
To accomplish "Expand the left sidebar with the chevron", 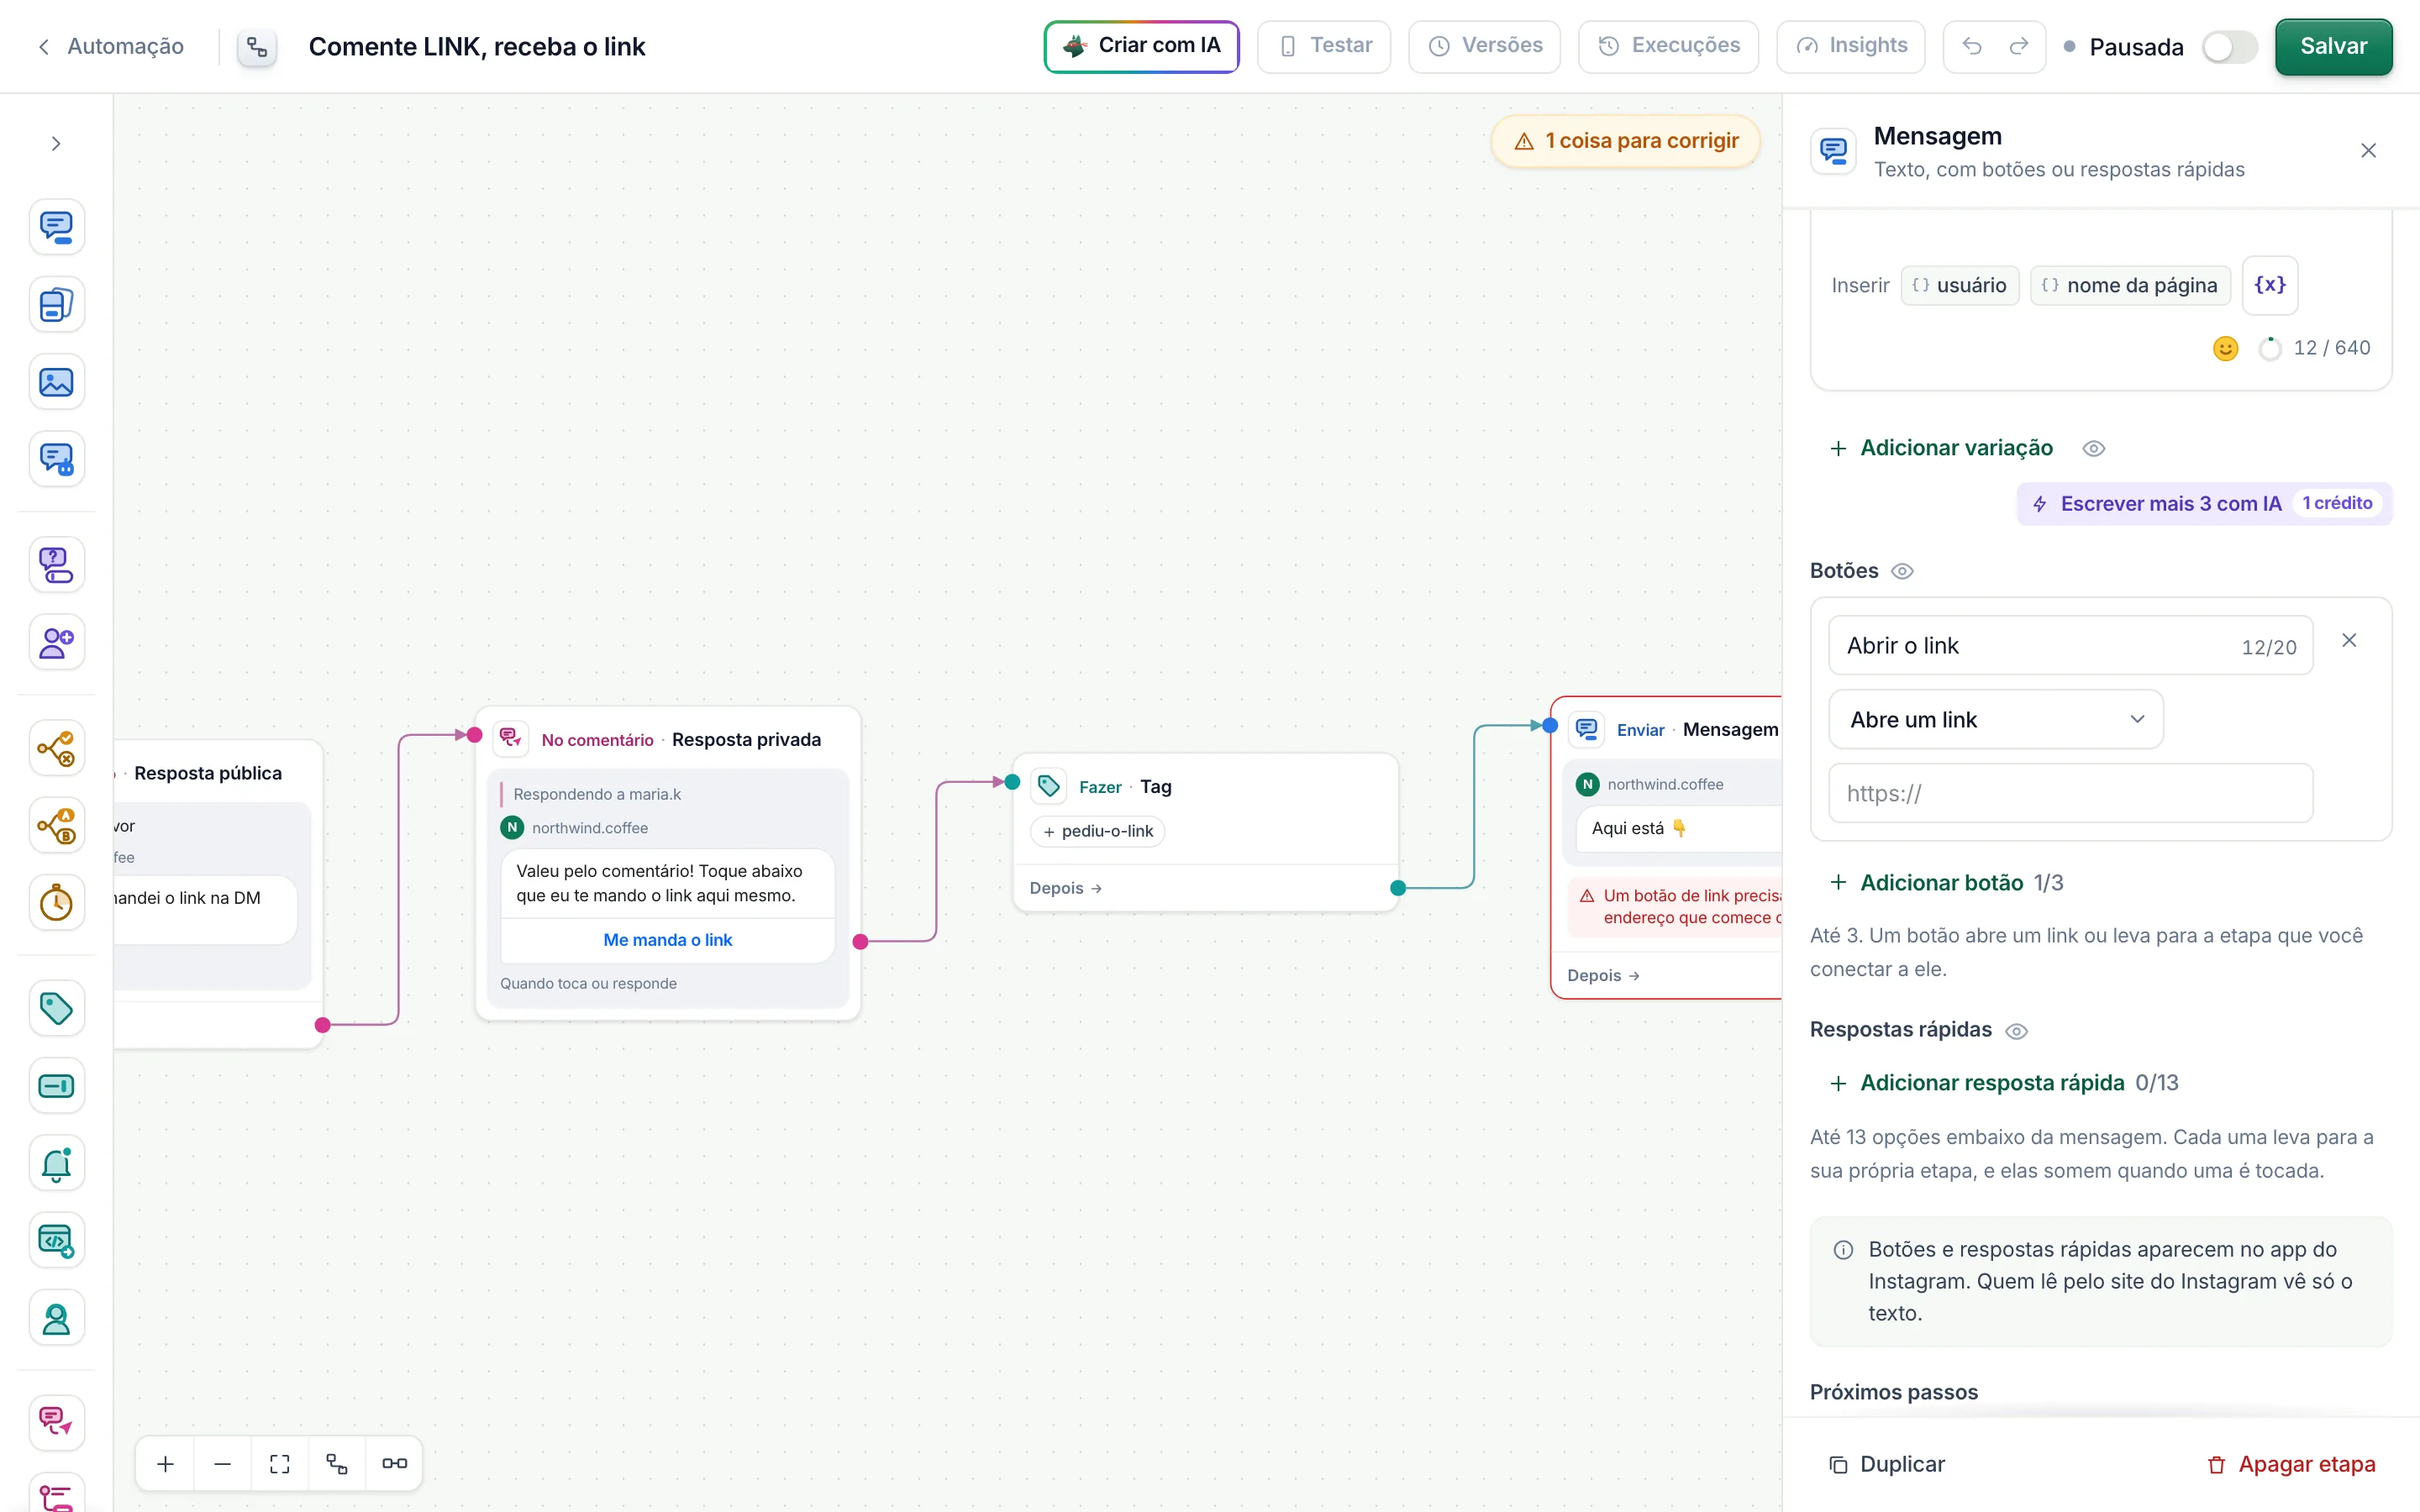I will (56, 144).
